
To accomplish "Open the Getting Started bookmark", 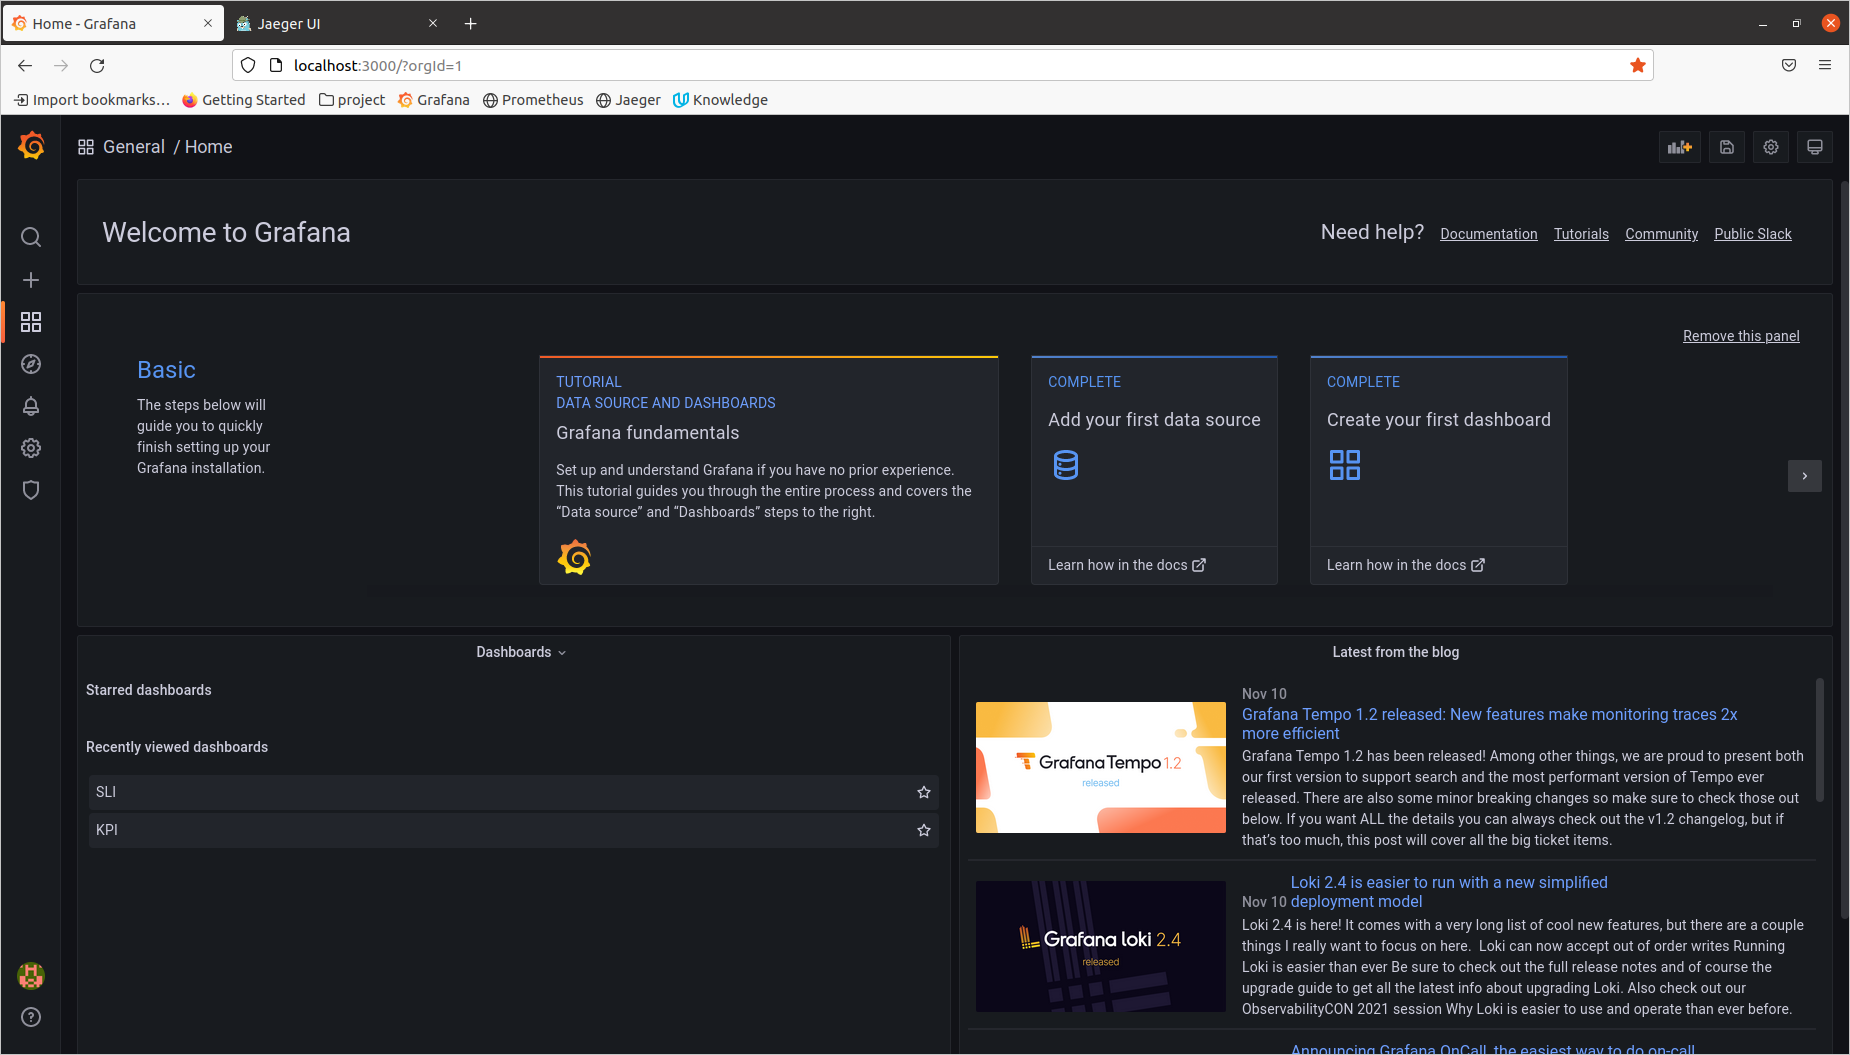I will pyautogui.click(x=243, y=100).
